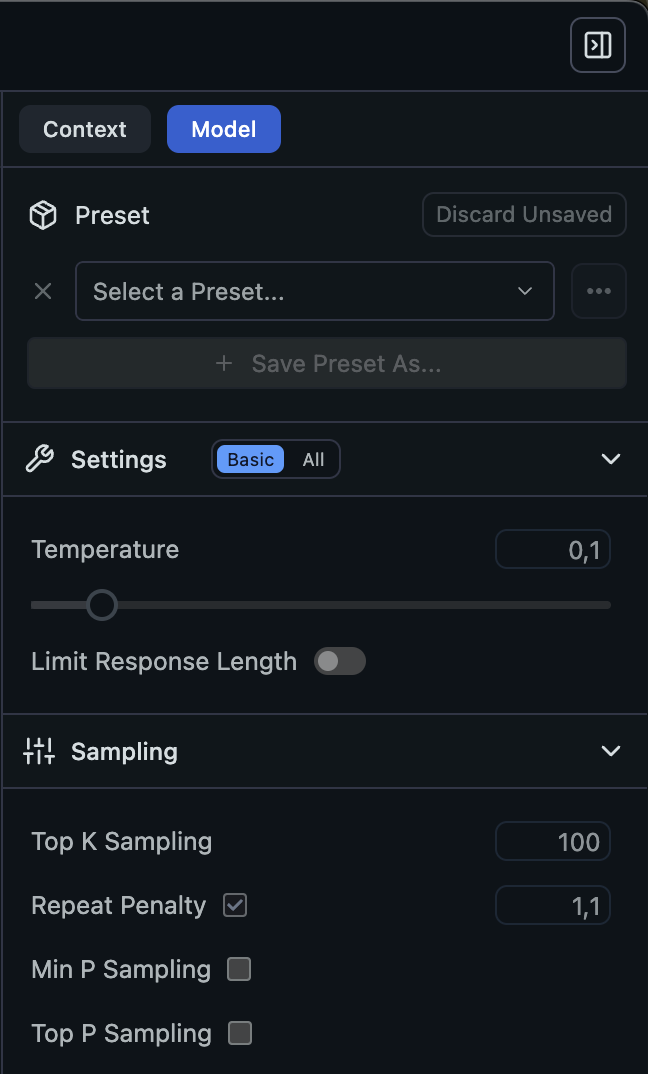Click the Settings wrench icon
Screen dimensions: 648x1074
click(x=39, y=459)
